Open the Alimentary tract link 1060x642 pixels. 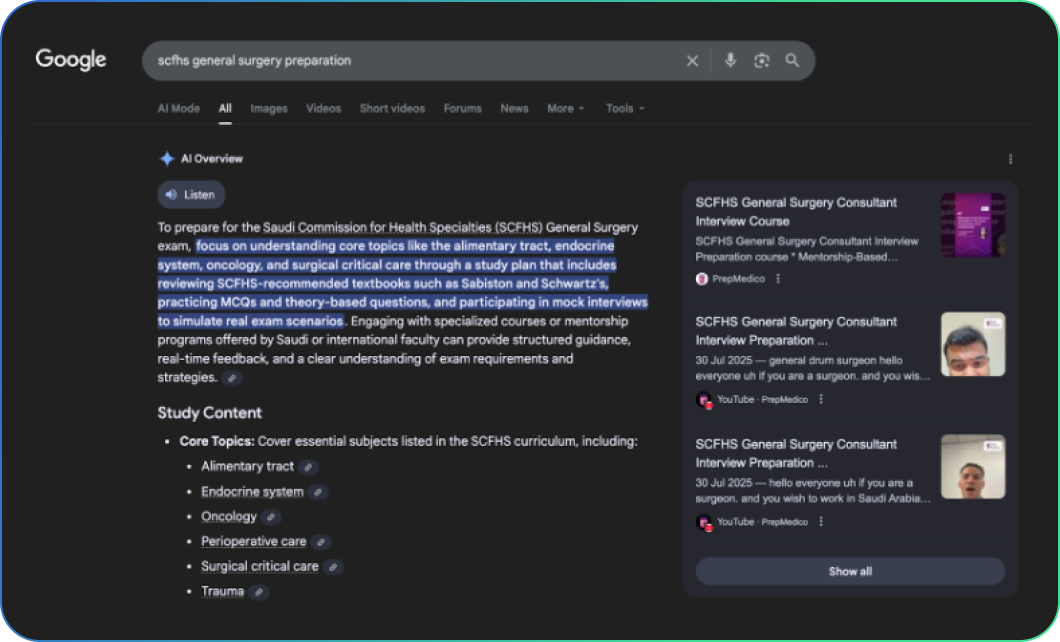coord(247,466)
